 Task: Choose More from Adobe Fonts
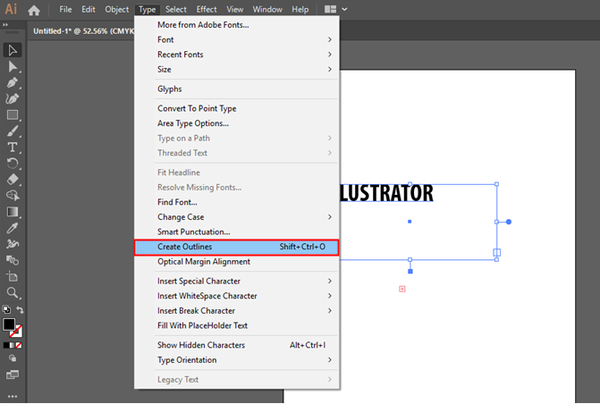(236, 25)
